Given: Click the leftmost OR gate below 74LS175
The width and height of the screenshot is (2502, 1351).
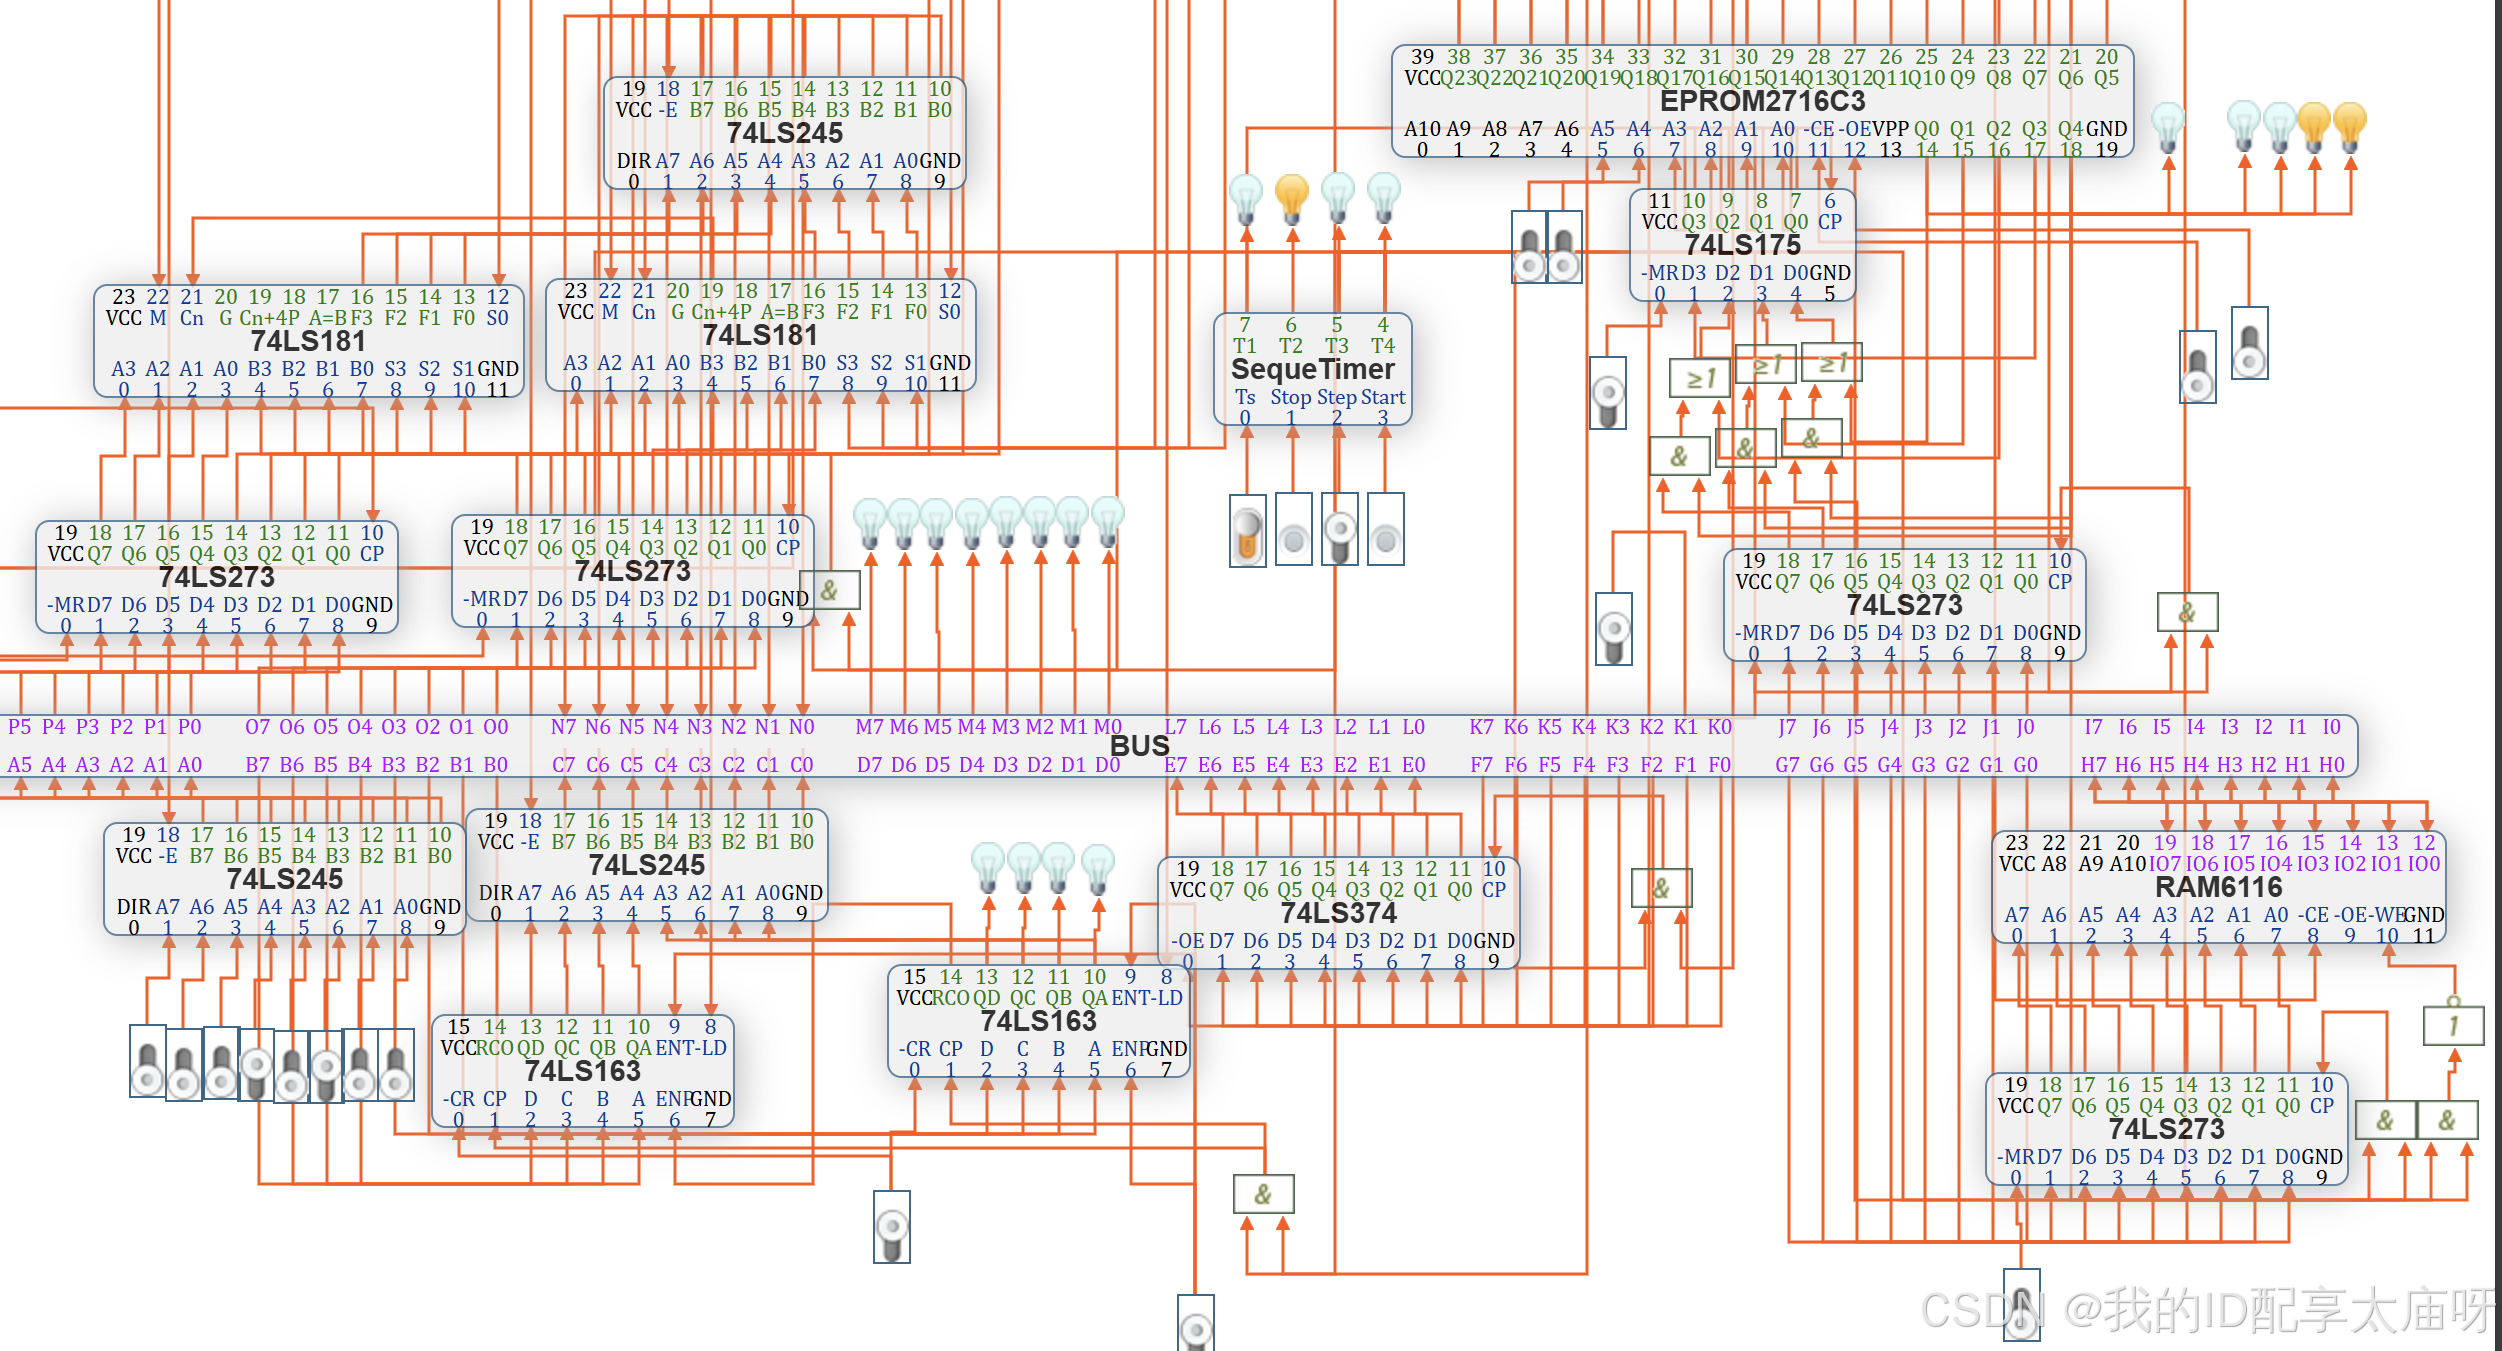Looking at the screenshot, I should click(x=1699, y=378).
